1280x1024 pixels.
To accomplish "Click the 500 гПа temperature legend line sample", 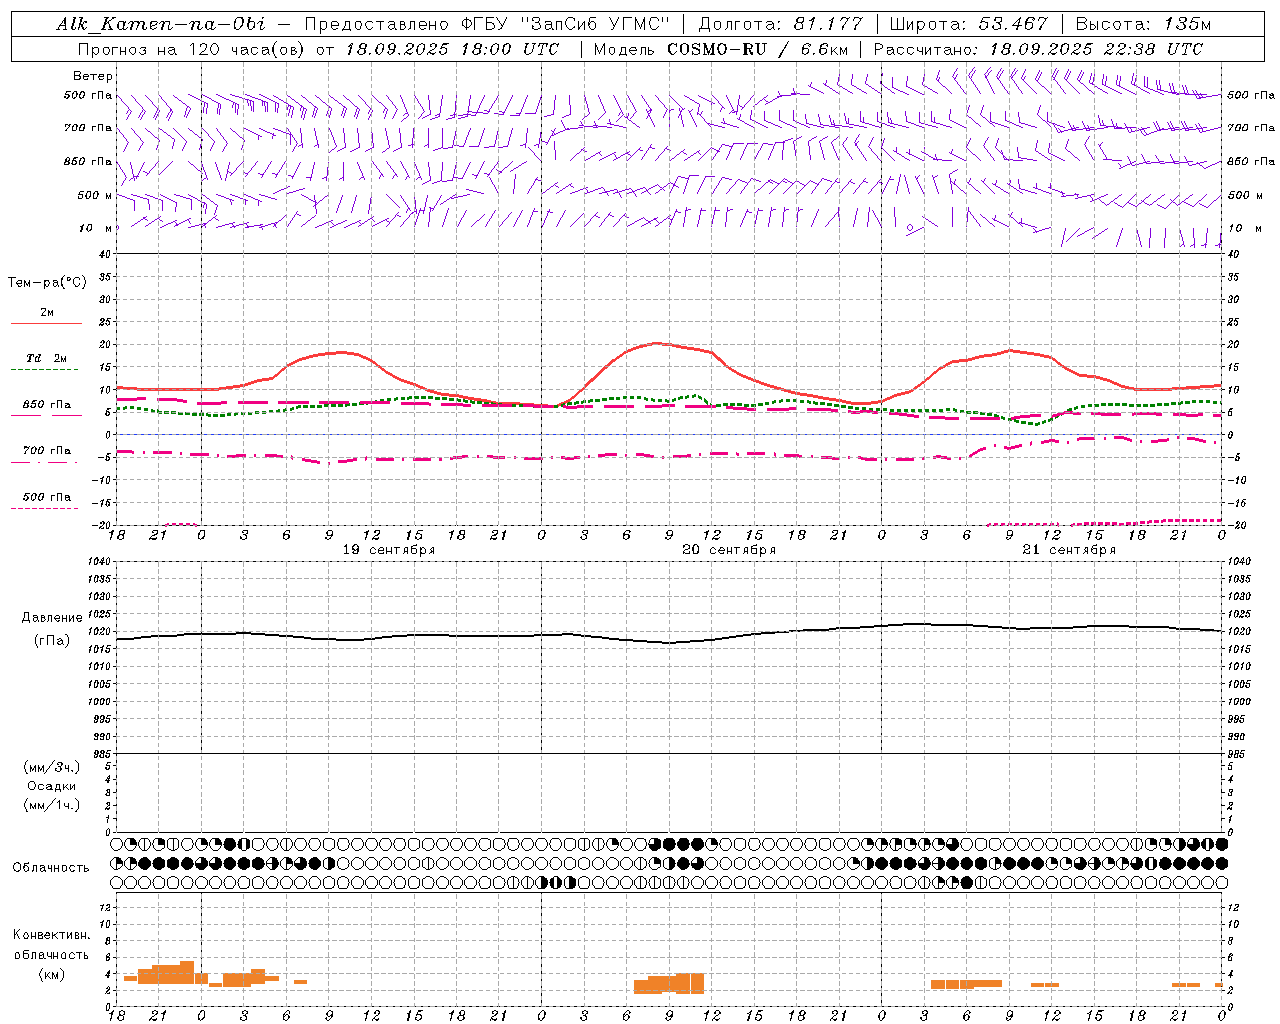I will pyautogui.click(x=44, y=508).
